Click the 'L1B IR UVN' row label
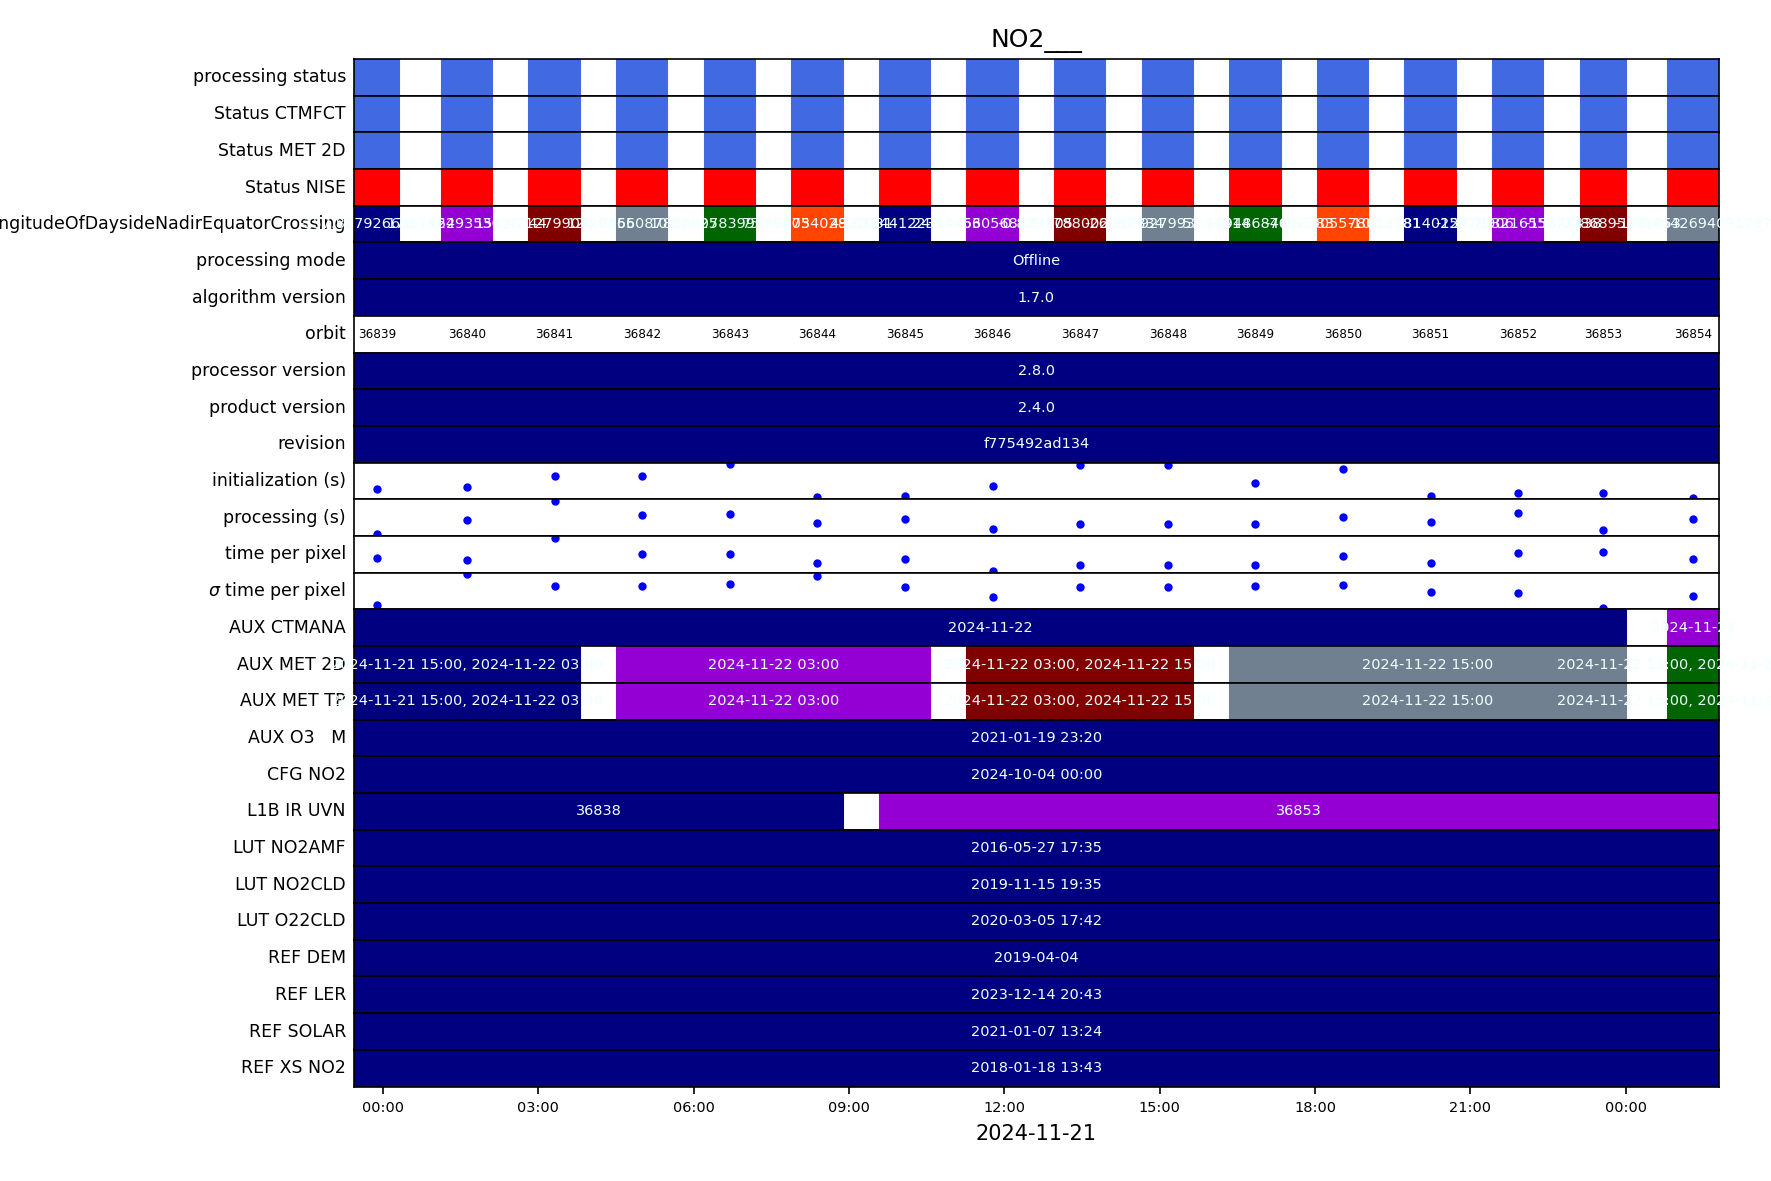Image resolution: width=1771 pixels, height=1181 pixels. (296, 810)
